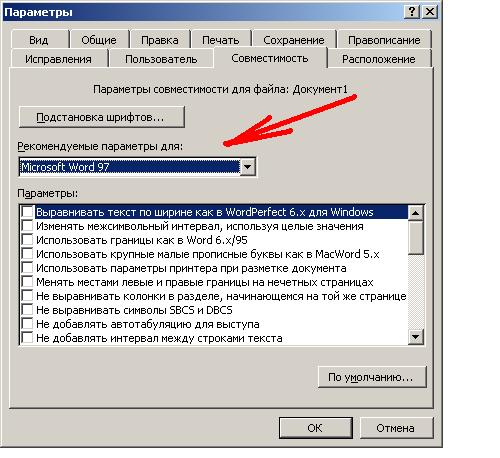Enable Использовать параметры принтера checkbox

(27, 268)
